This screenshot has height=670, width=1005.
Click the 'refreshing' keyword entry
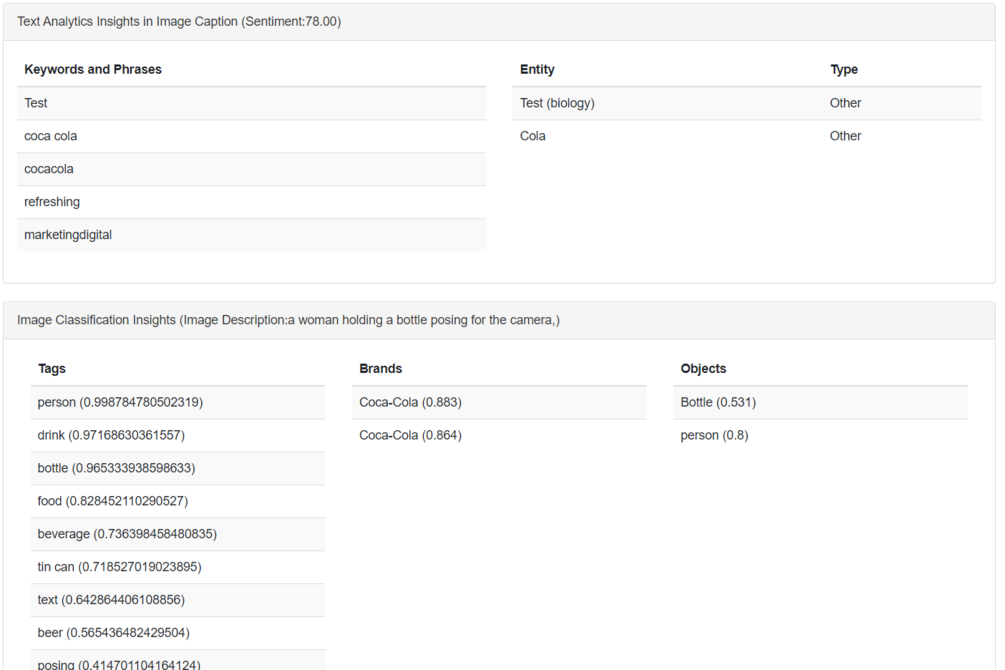point(52,202)
